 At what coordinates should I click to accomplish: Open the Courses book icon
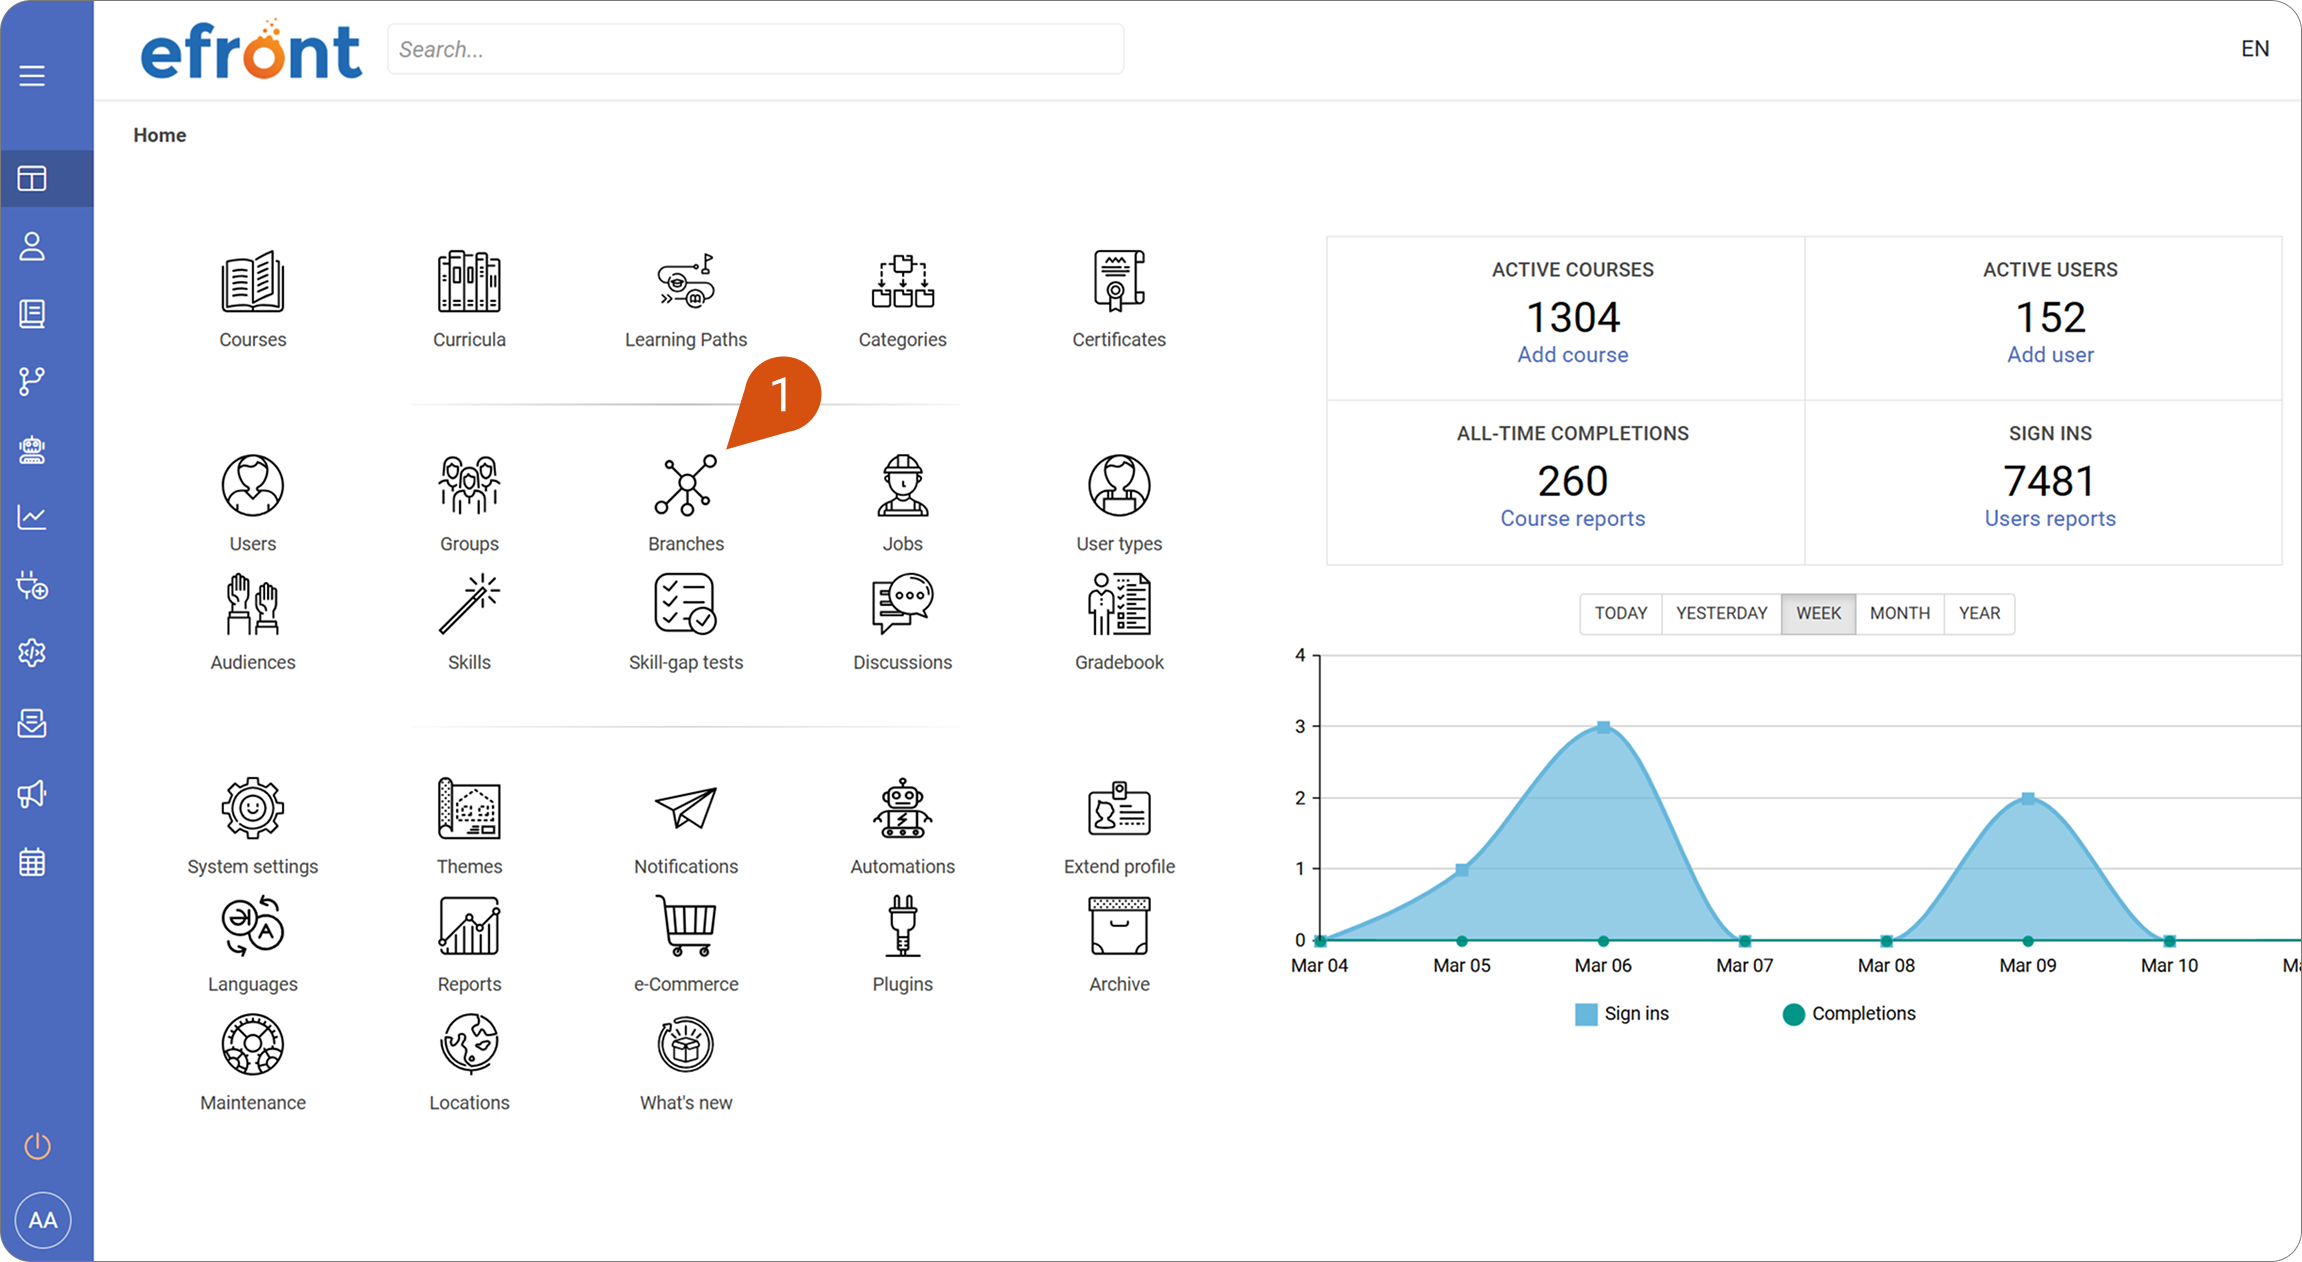tap(252, 281)
